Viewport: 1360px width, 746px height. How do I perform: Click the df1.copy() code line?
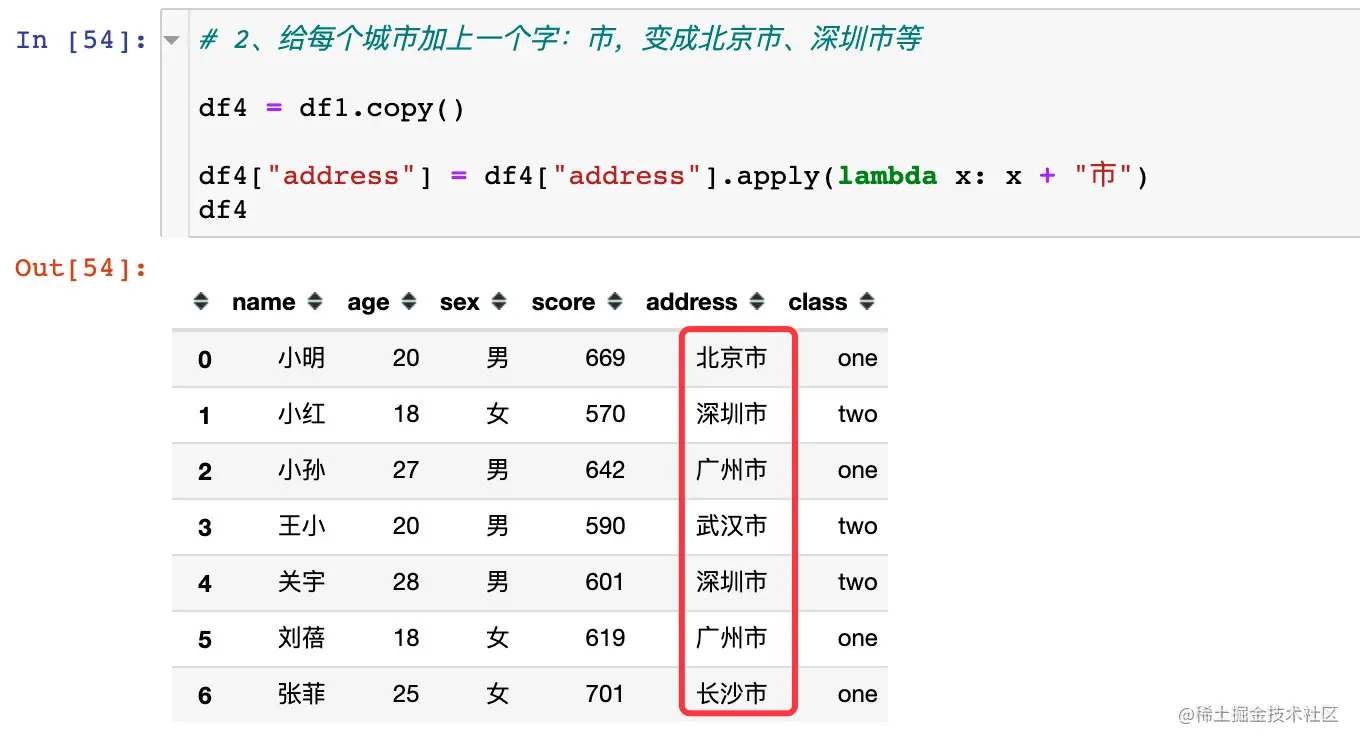332,108
